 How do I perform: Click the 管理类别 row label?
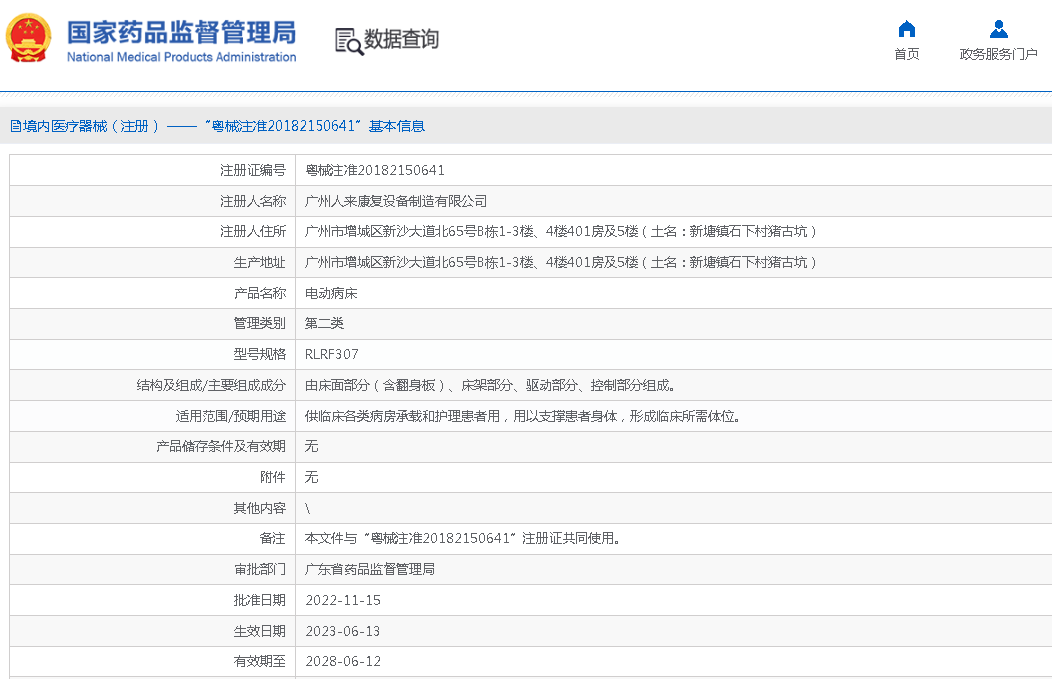pyautogui.click(x=260, y=323)
